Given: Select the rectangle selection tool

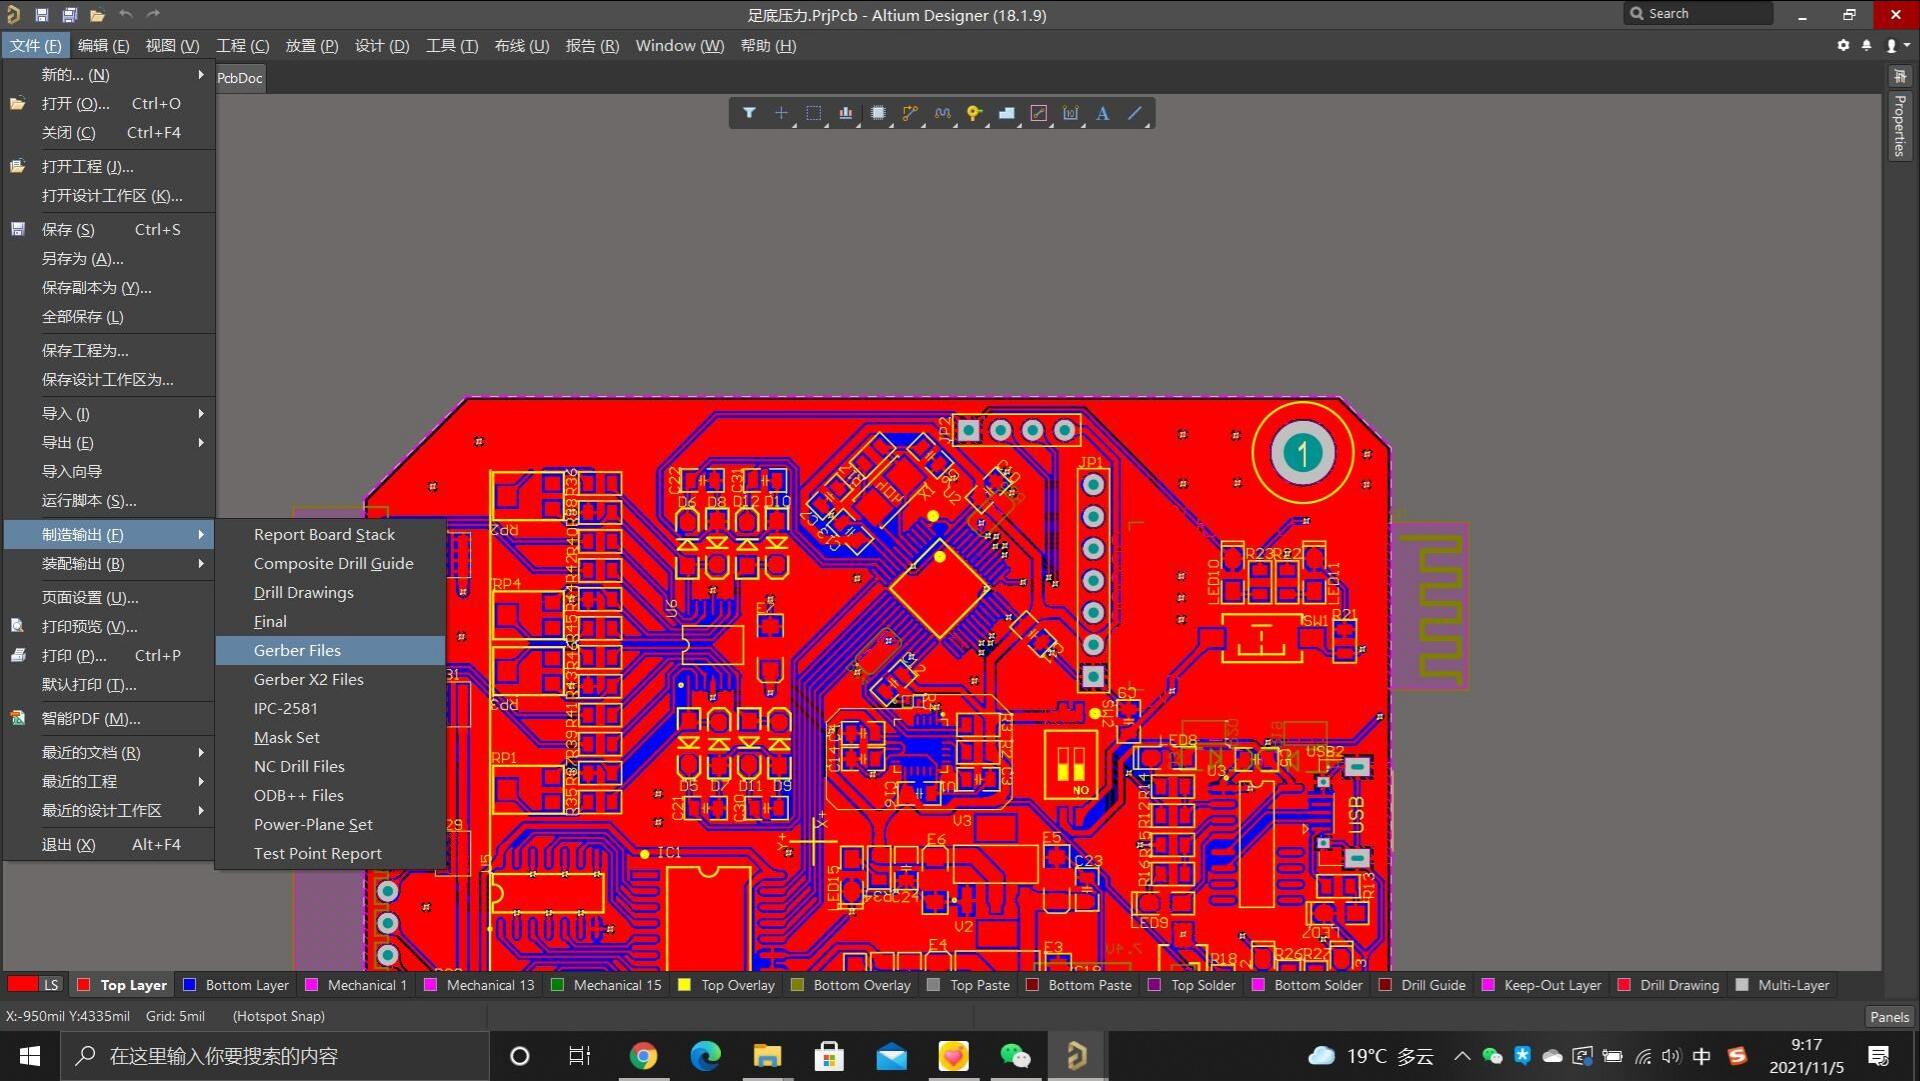Looking at the screenshot, I should (x=813, y=113).
